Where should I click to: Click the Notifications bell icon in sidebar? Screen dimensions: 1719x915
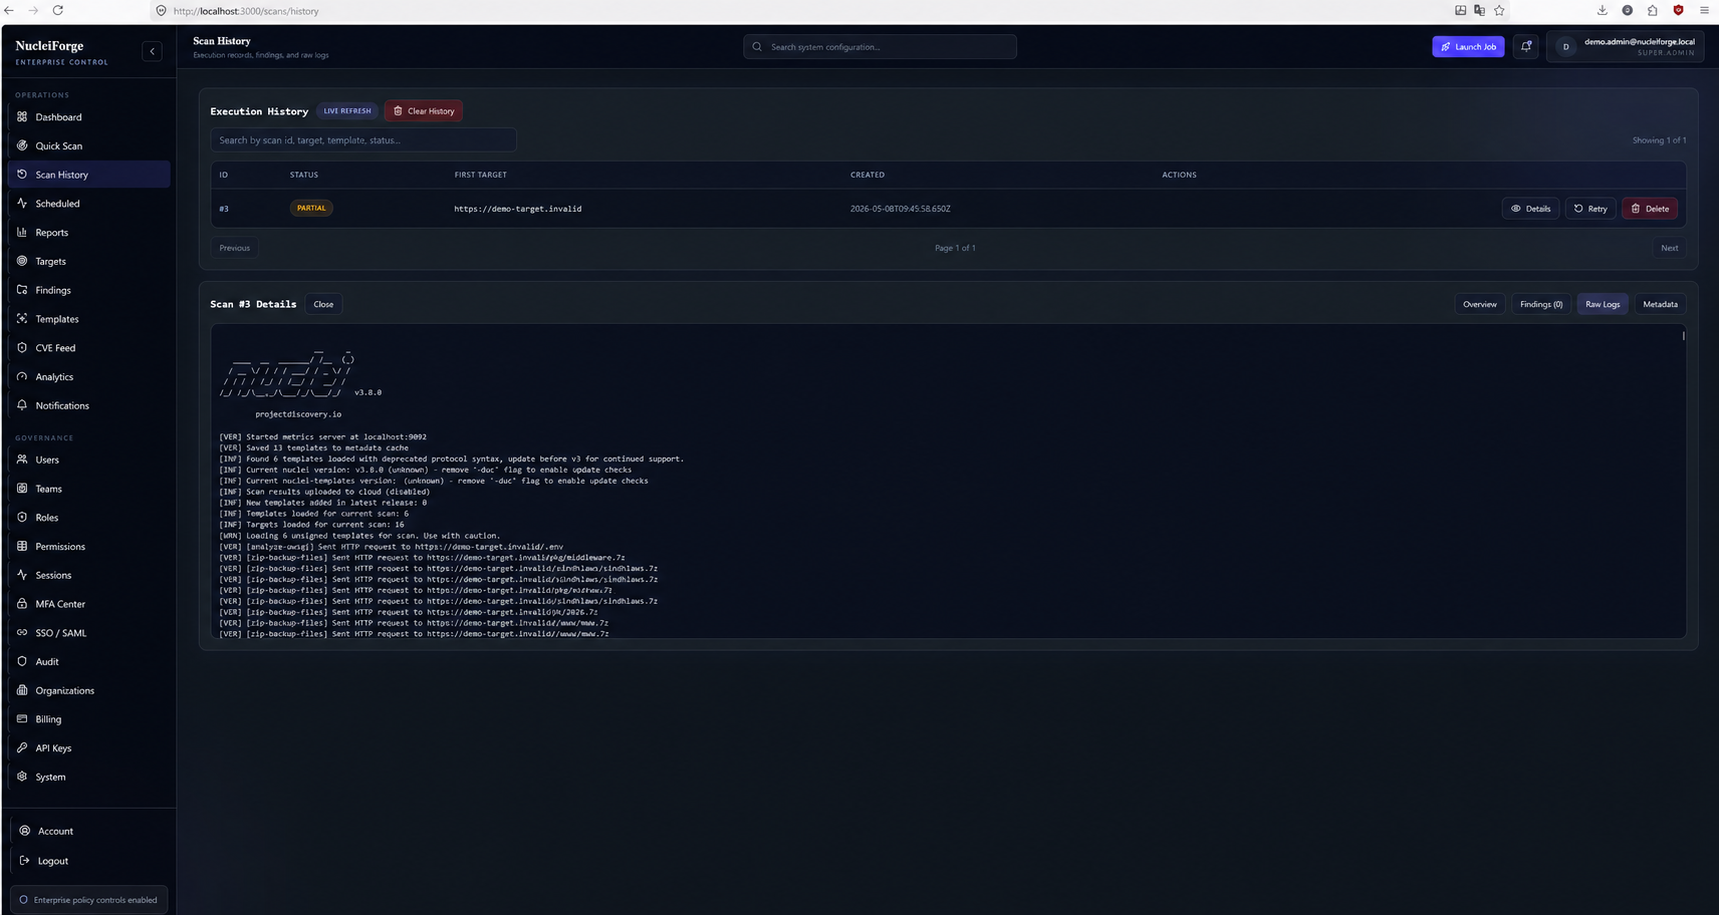click(x=22, y=405)
